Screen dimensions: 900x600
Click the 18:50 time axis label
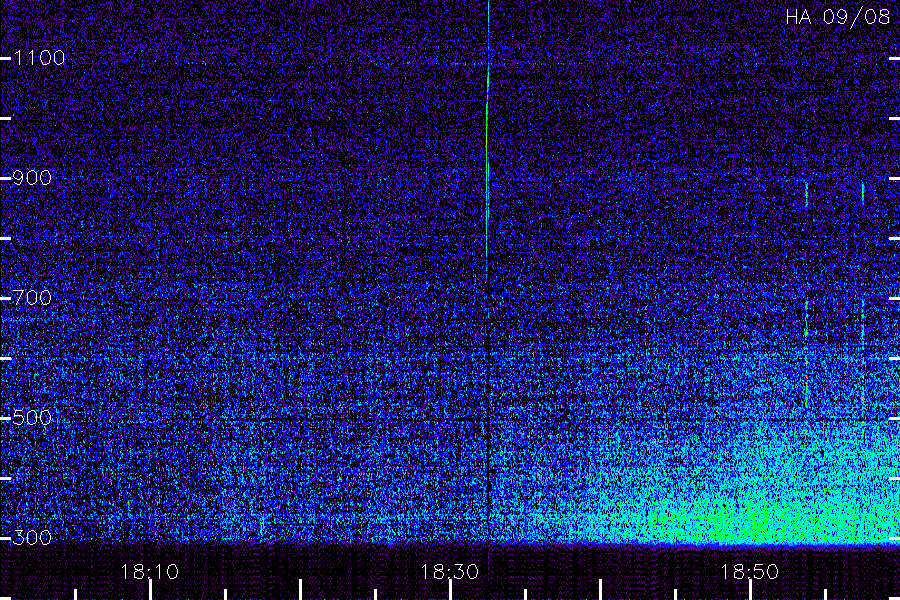750,572
